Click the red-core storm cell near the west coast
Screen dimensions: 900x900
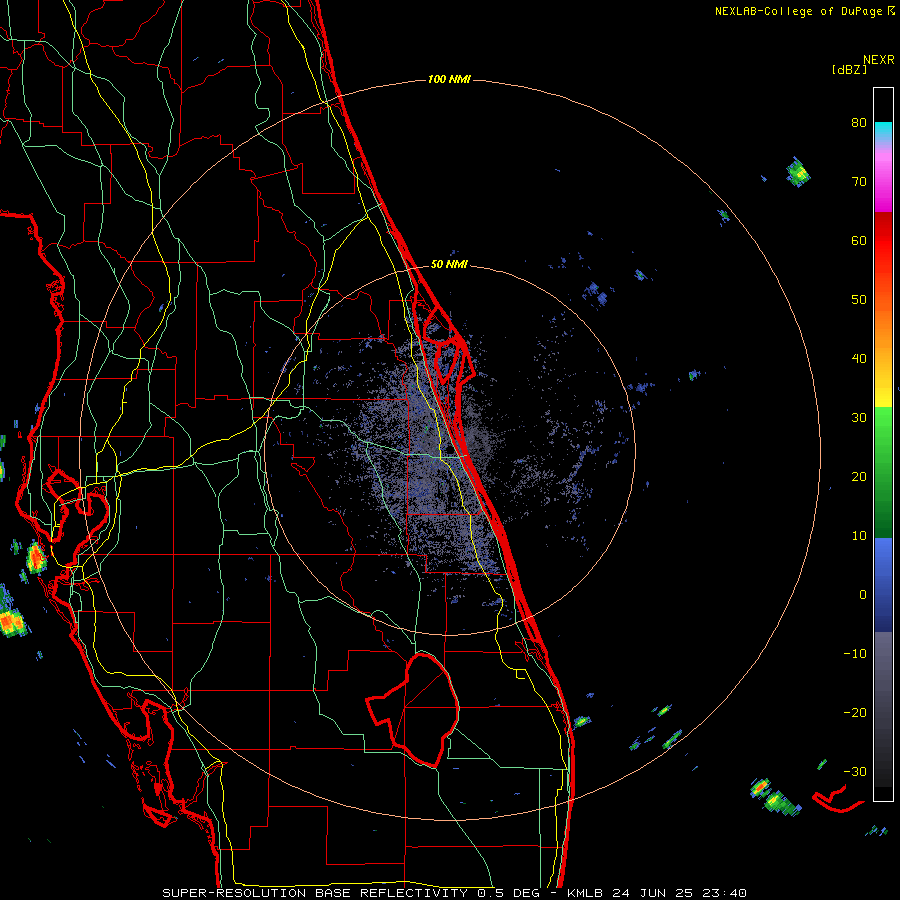[36, 557]
